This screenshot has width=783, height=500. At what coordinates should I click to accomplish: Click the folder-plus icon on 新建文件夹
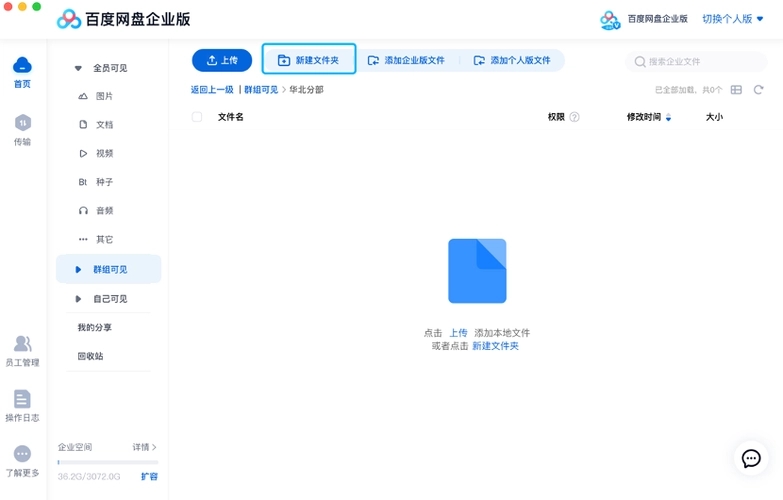(x=284, y=60)
